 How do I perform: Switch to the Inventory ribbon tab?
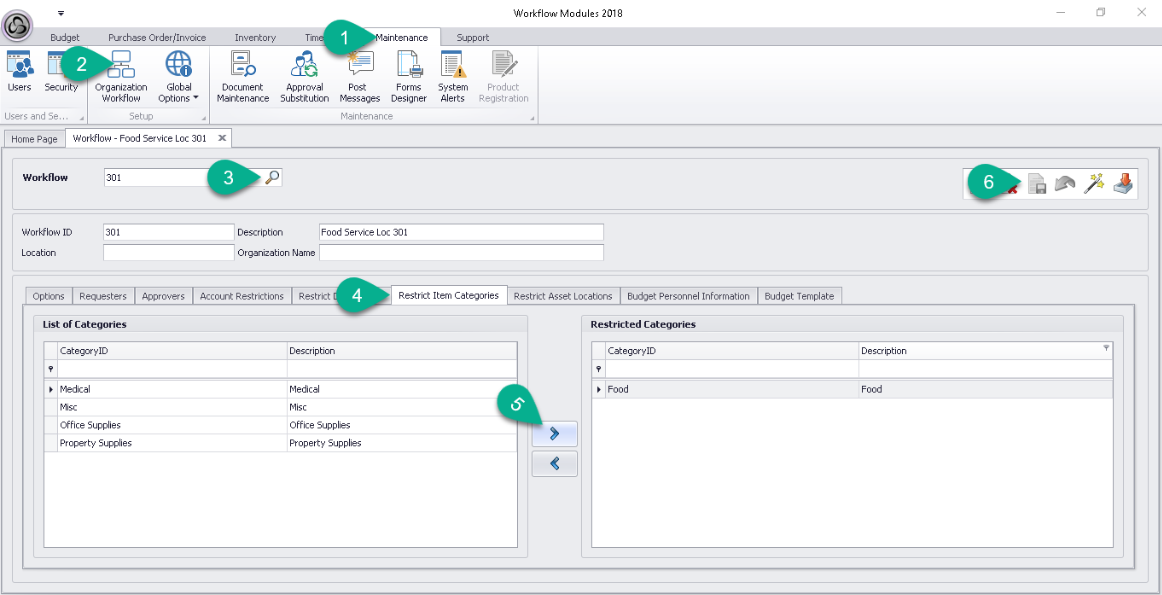tap(255, 38)
